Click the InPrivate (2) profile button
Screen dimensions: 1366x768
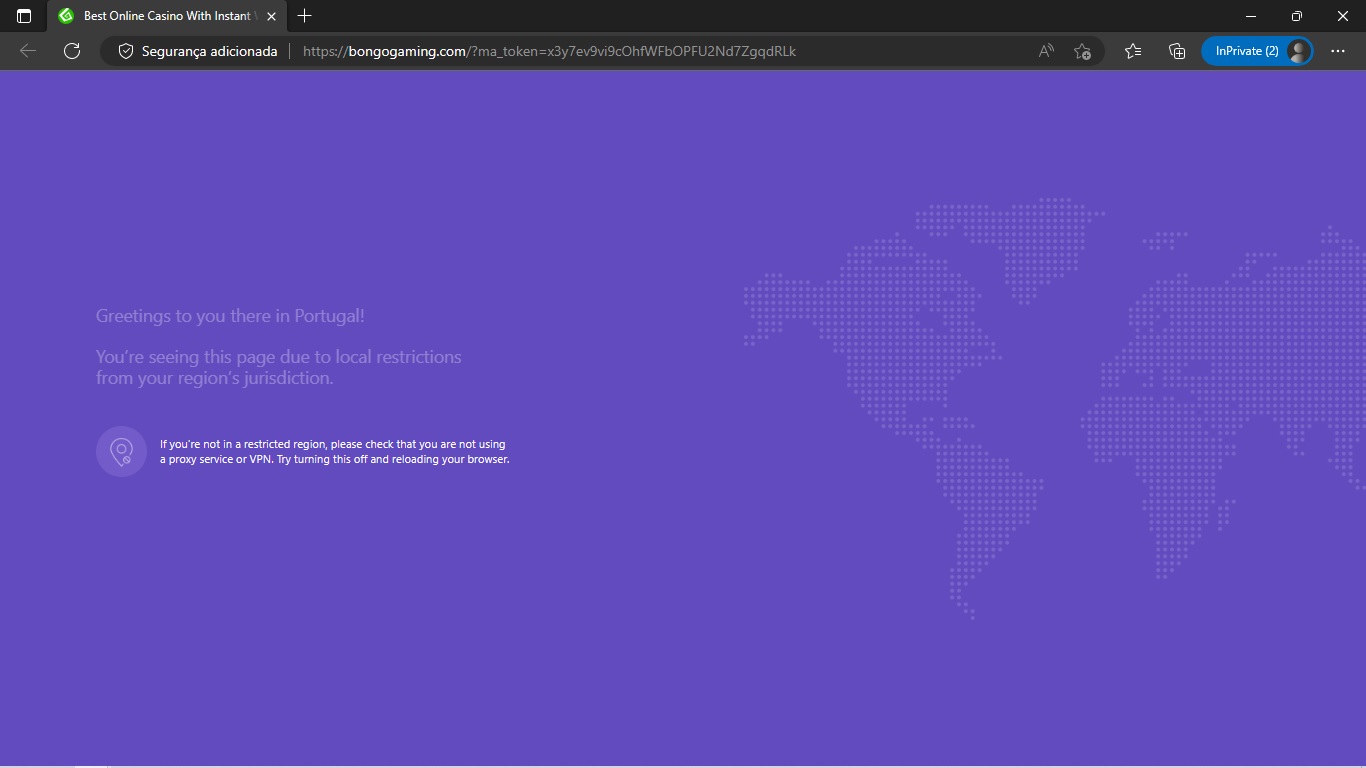click(x=1256, y=51)
